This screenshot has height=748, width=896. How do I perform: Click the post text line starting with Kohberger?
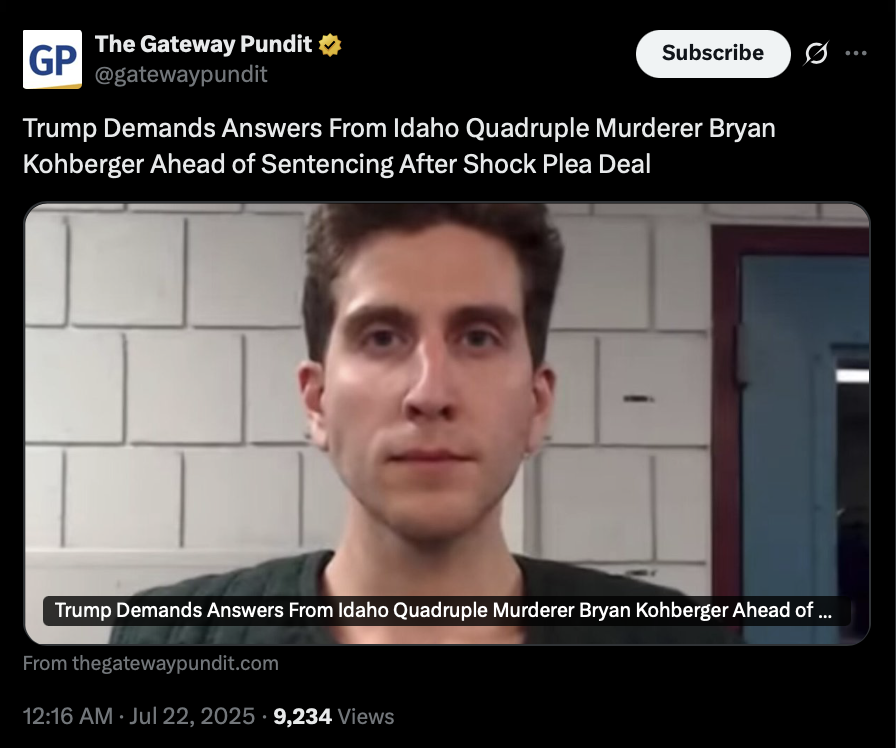[x=337, y=165]
